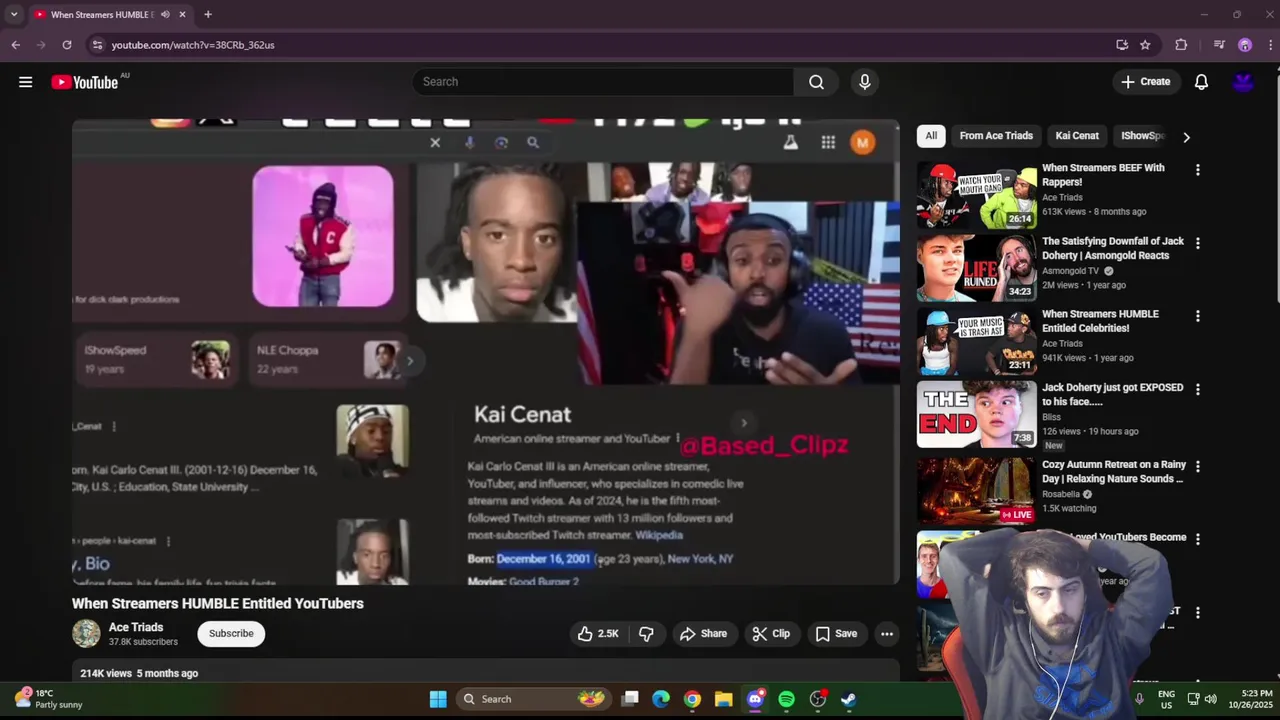Open the tab search dropdown arrow

click(x=14, y=15)
